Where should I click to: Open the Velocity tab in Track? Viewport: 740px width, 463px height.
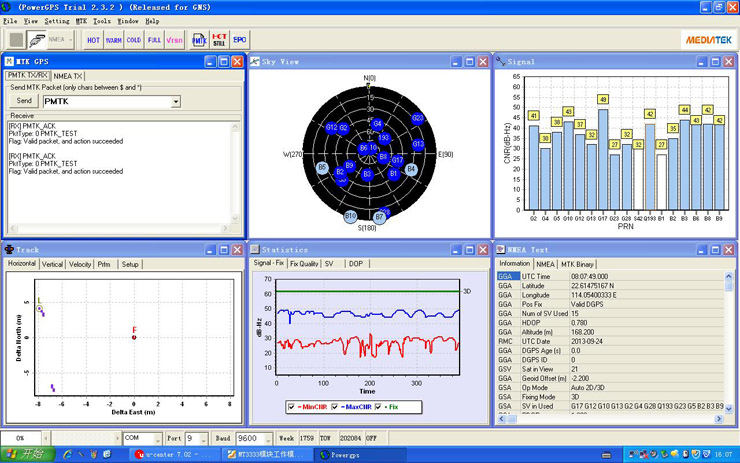(80, 264)
